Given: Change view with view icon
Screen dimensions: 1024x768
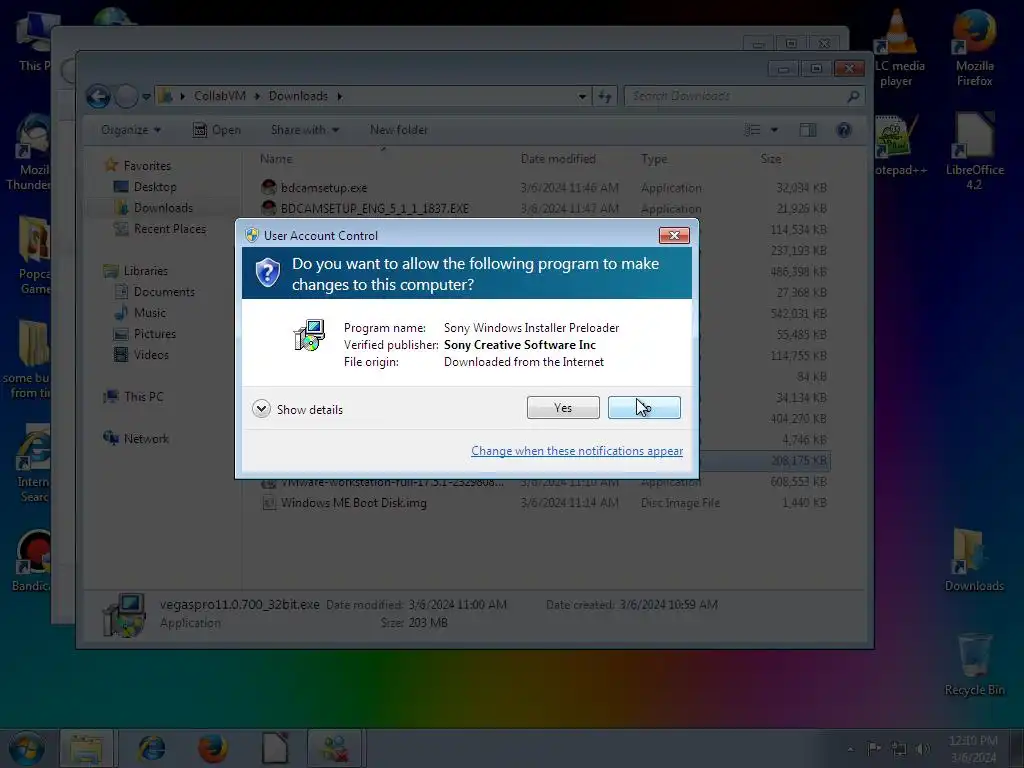Looking at the screenshot, I should click(752, 130).
